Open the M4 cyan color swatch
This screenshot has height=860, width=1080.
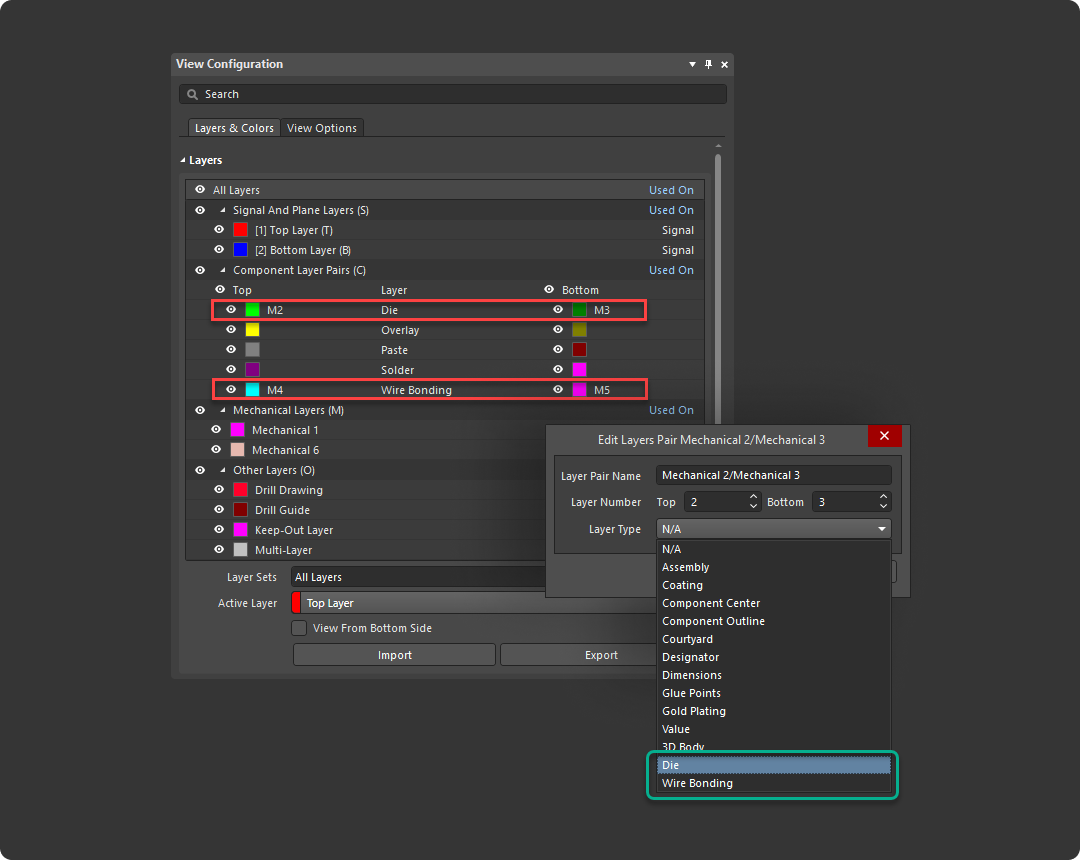(253, 390)
